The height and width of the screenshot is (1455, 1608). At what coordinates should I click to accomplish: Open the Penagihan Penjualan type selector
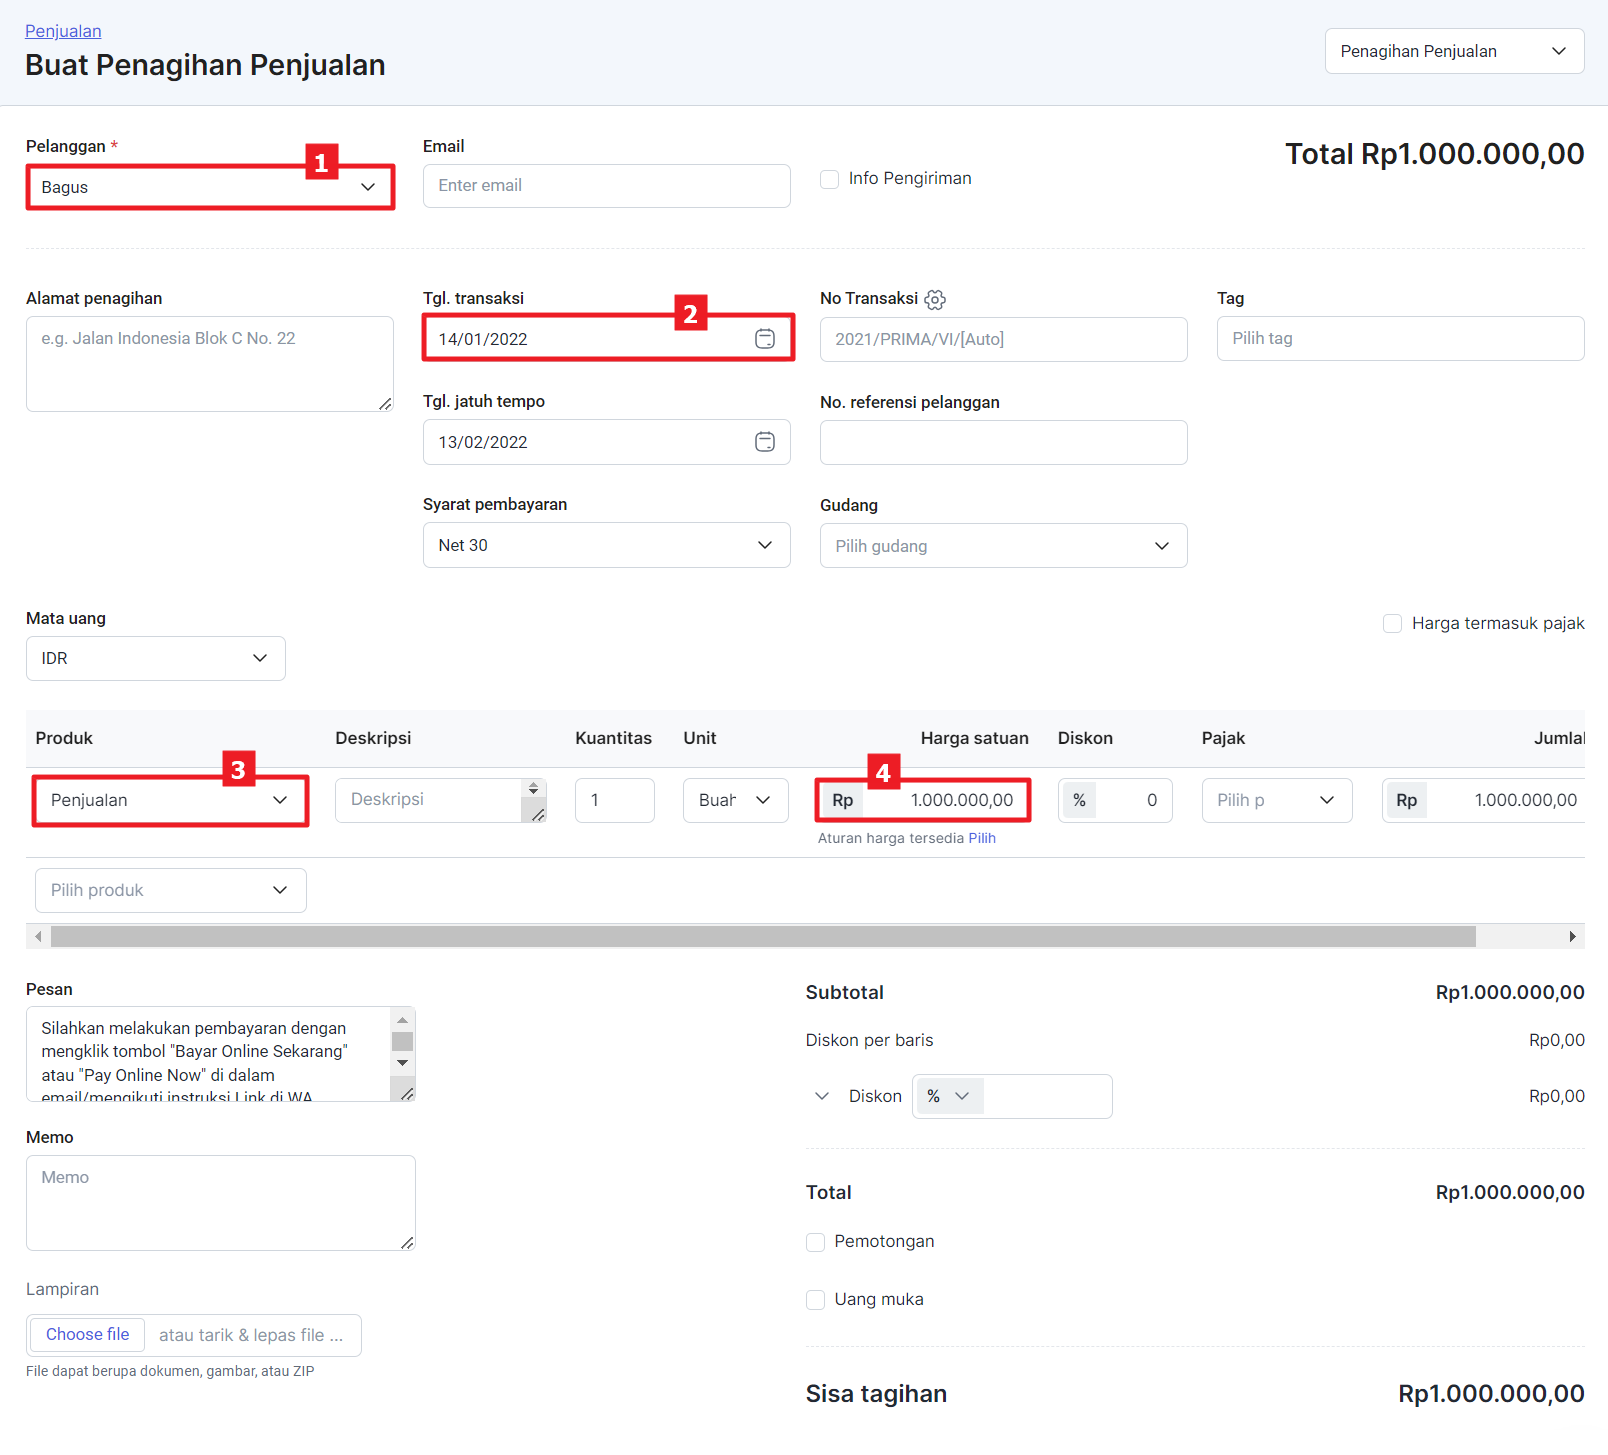(1453, 51)
